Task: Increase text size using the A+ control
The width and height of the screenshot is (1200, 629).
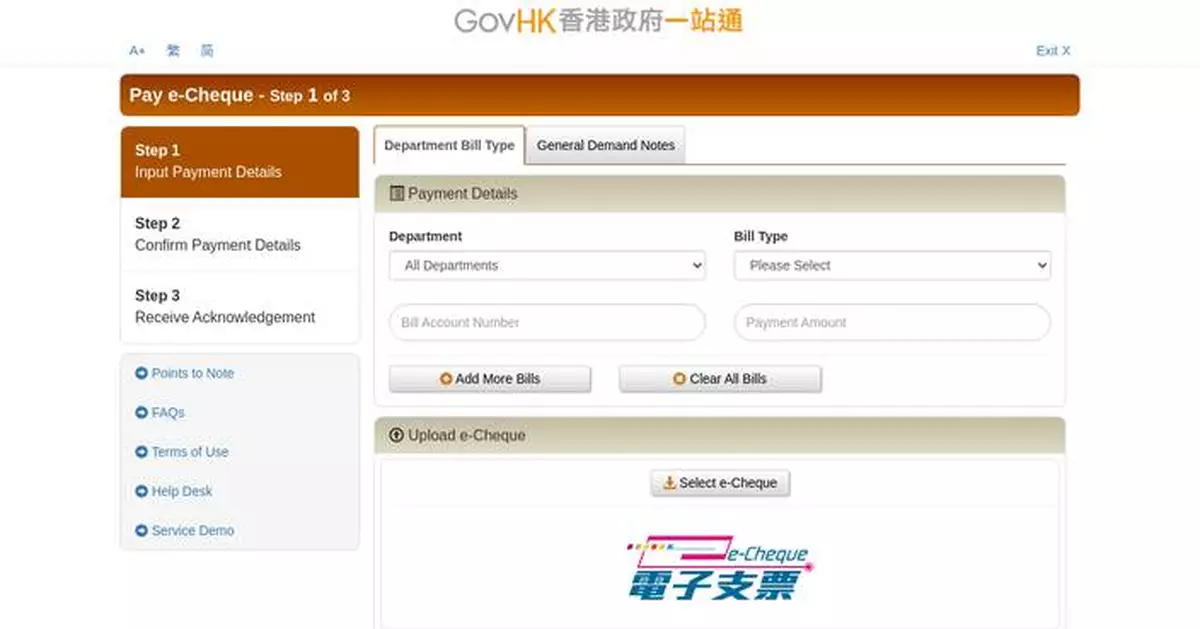Action: click(137, 50)
